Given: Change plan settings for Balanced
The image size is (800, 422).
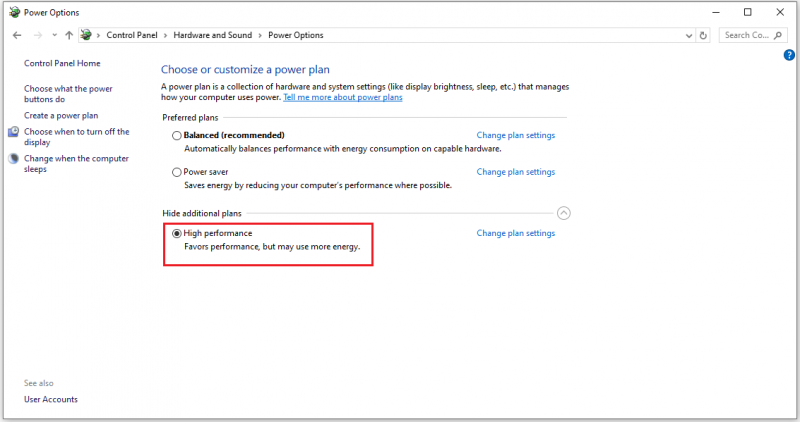Looking at the screenshot, I should [x=516, y=135].
